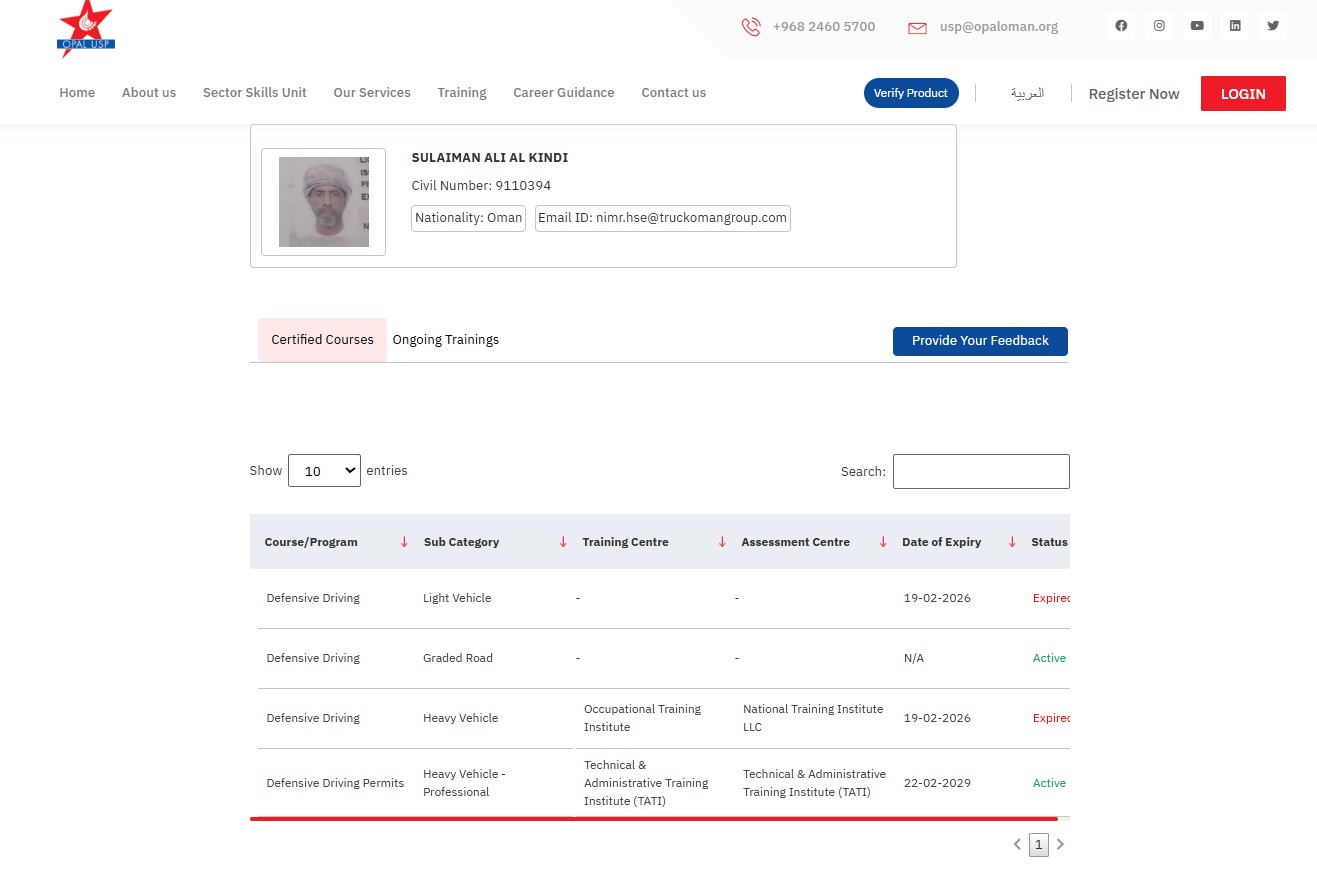Image resolution: width=1317 pixels, height=876 pixels.
Task: Click the table Search input field
Action: click(x=981, y=472)
